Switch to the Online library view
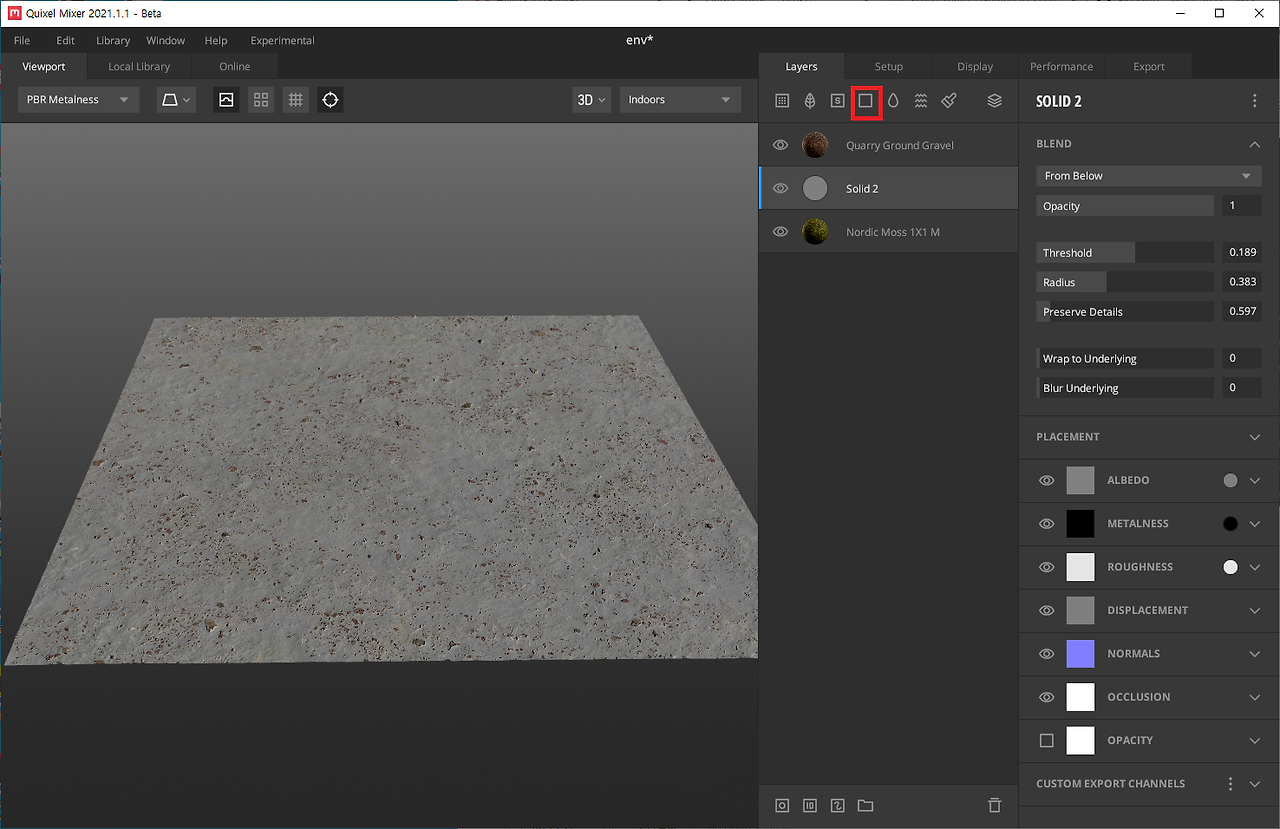 pos(234,65)
